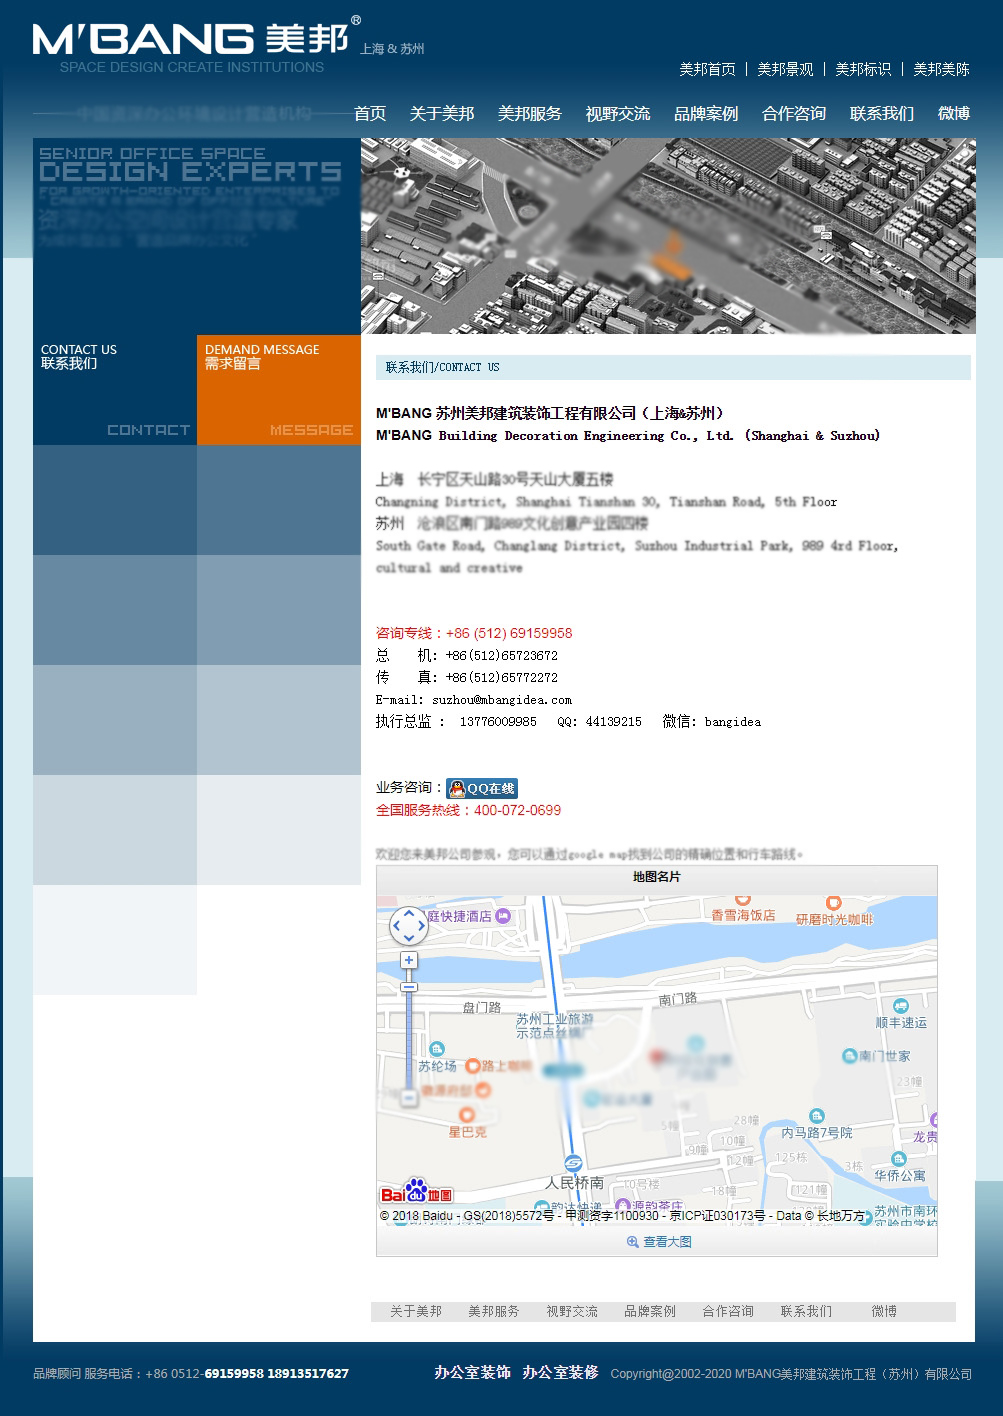1003x1416 pixels.
Task: Visit the 美邦首页 top link
Action: tap(708, 69)
